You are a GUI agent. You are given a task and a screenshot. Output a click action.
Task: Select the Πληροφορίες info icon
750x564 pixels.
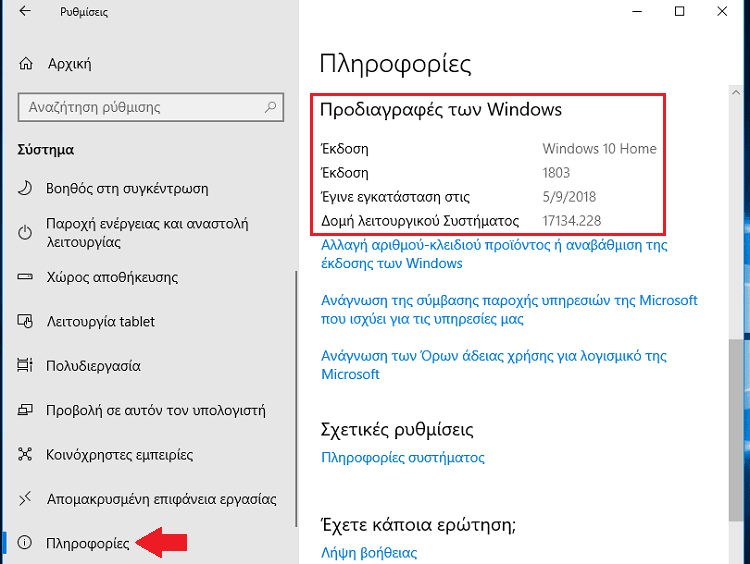coord(25,542)
